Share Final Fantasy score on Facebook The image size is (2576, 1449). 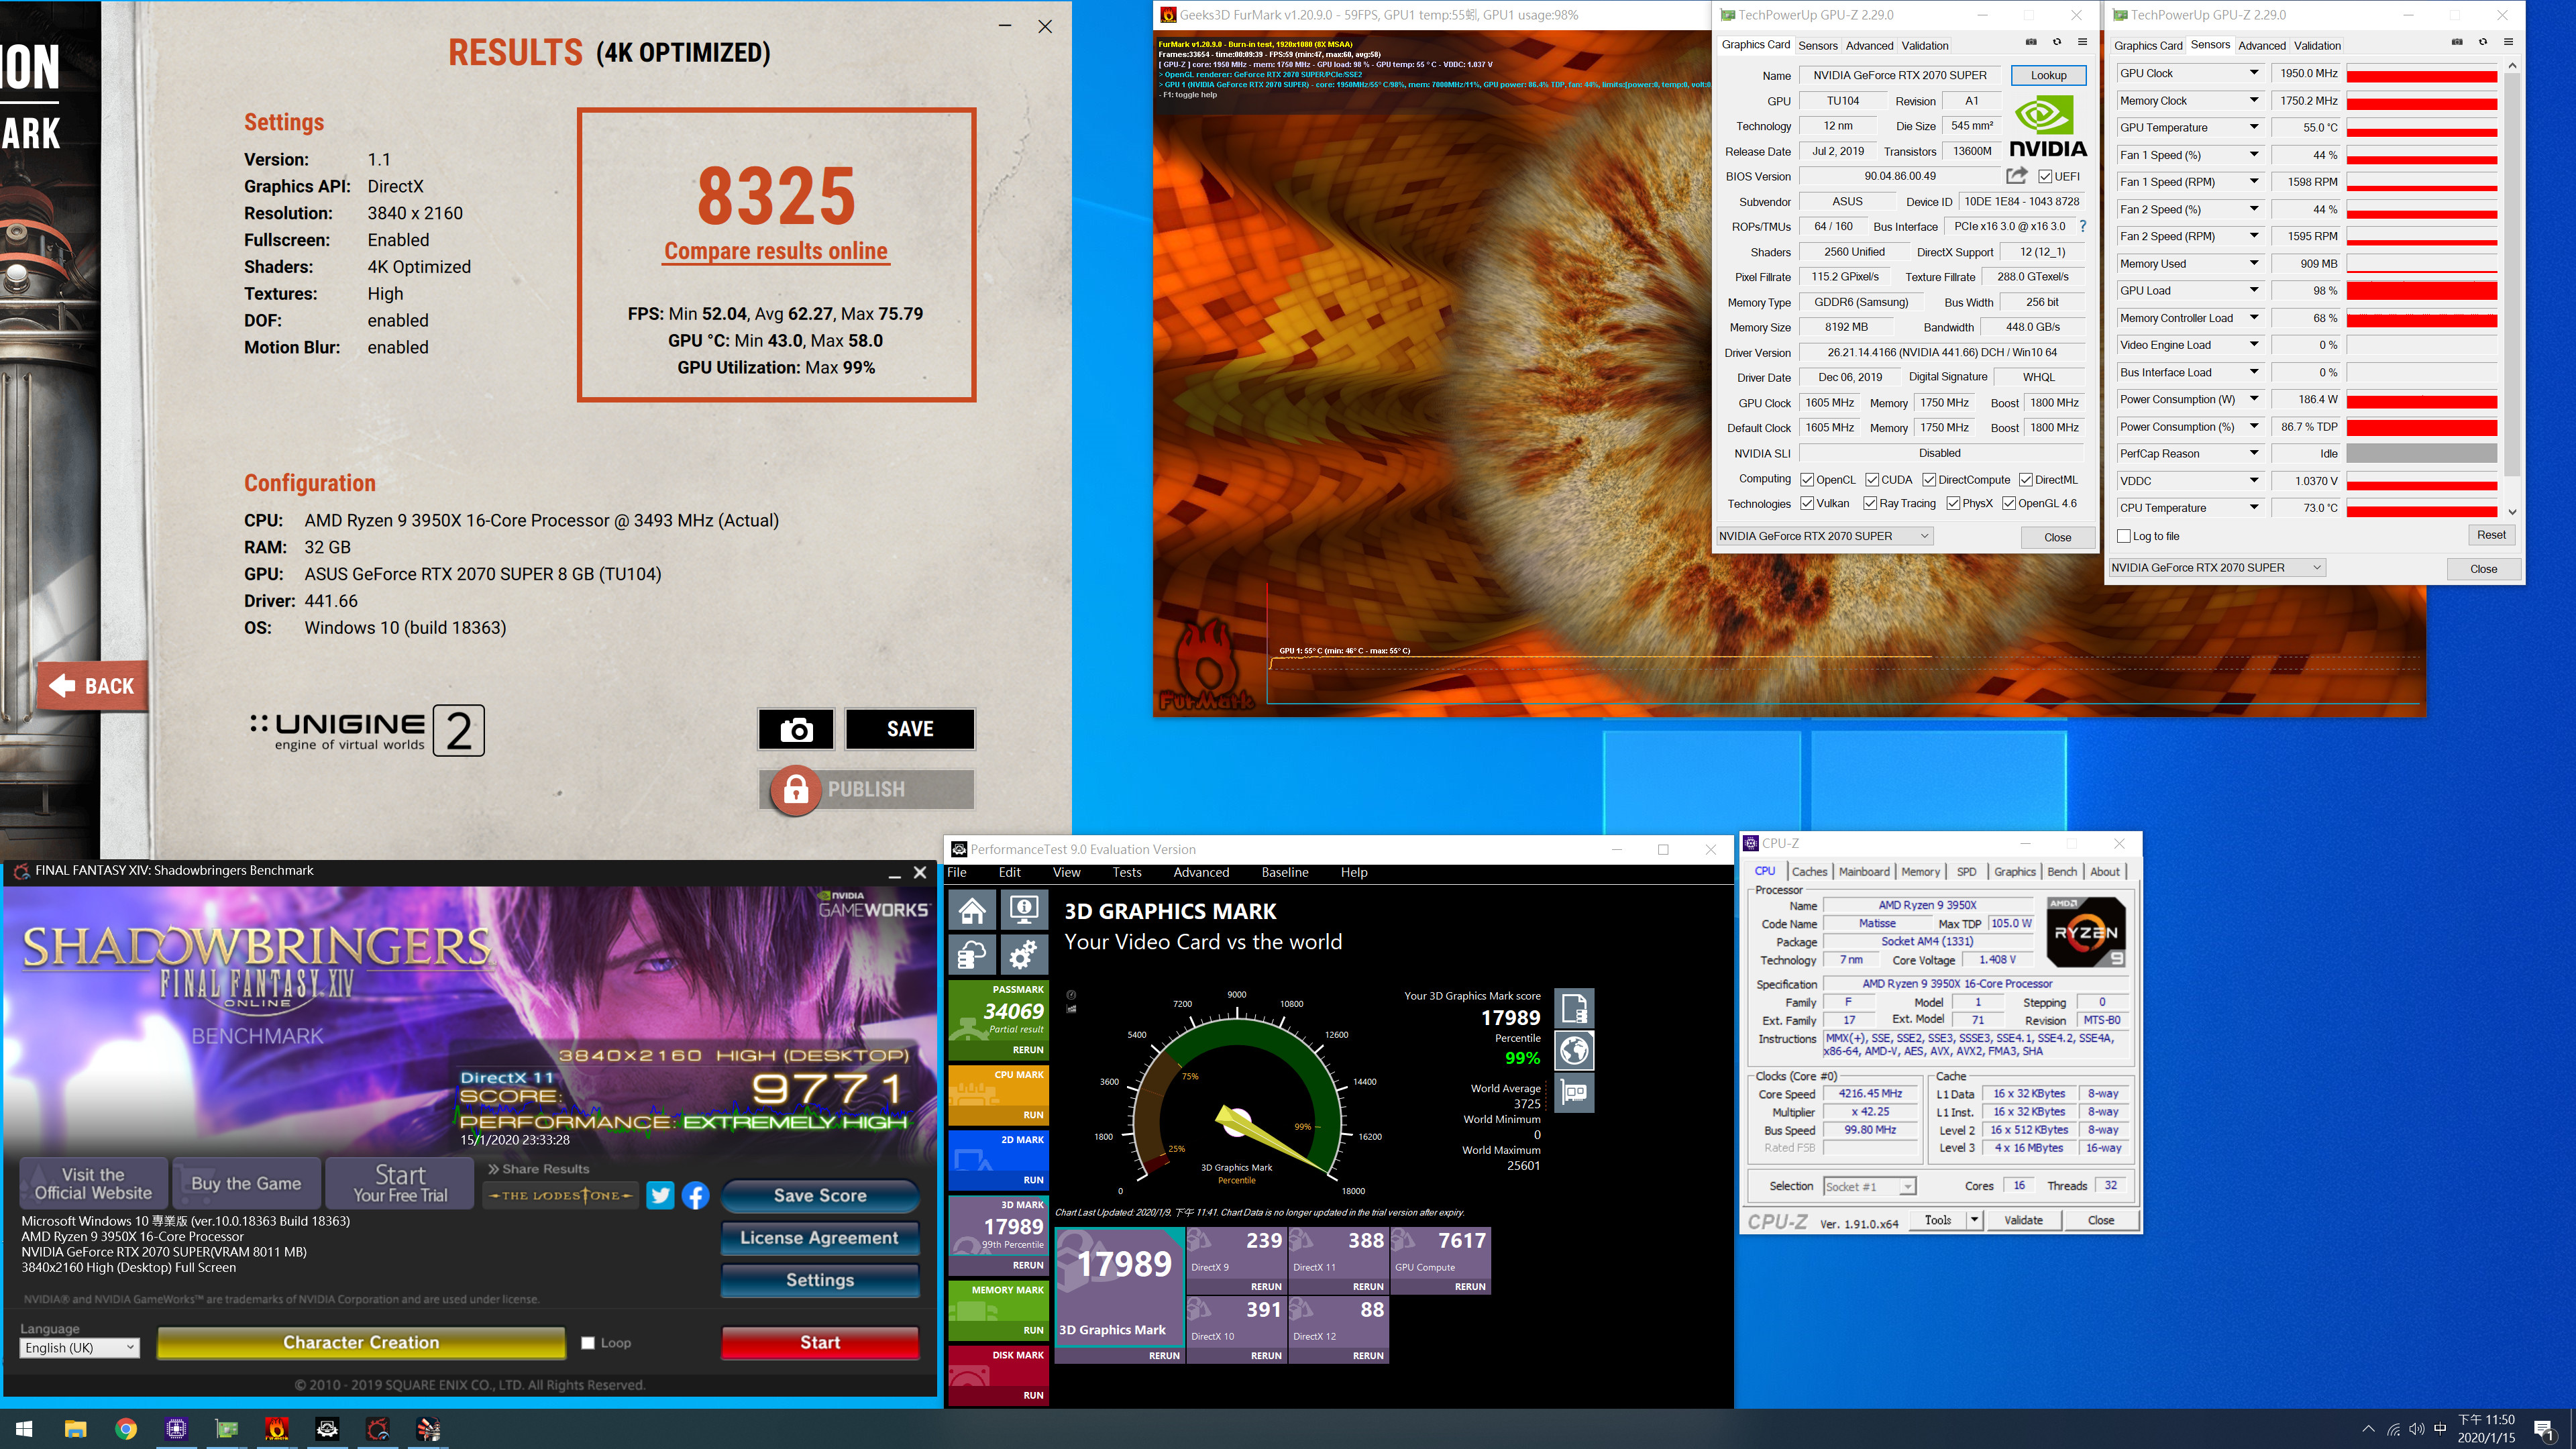pos(696,1195)
